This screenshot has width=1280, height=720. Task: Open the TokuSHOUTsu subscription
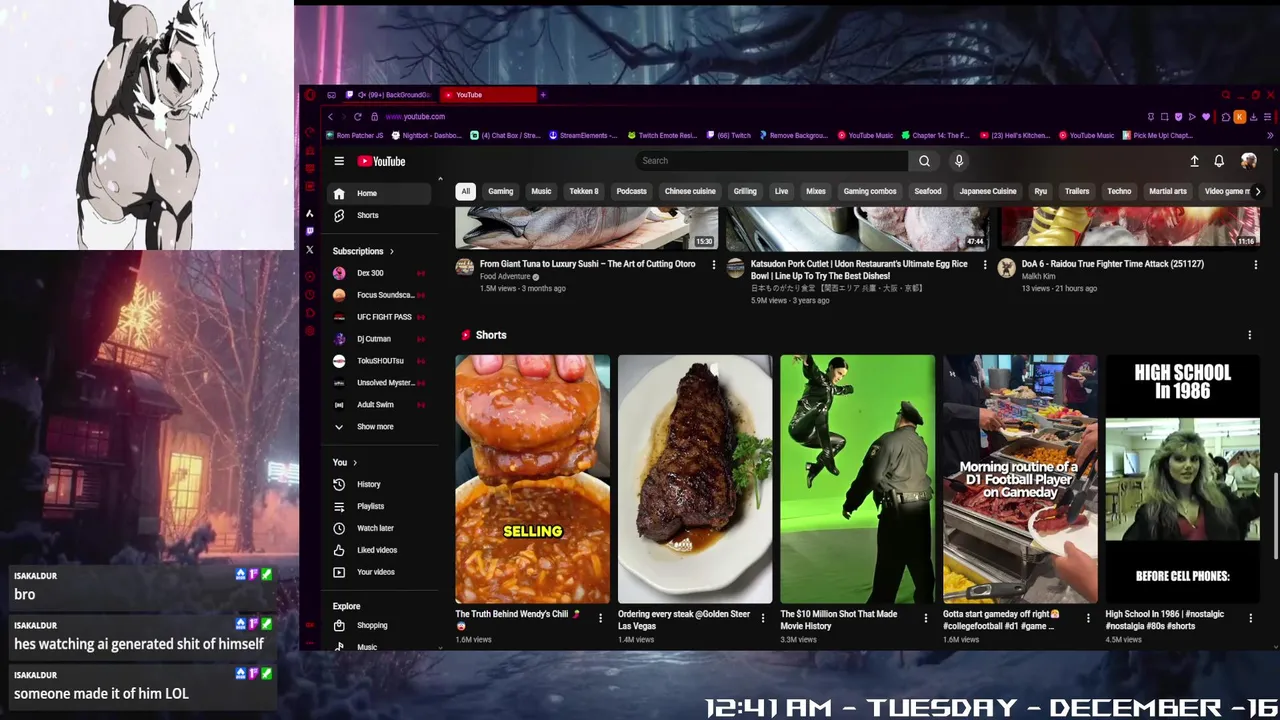click(x=380, y=361)
